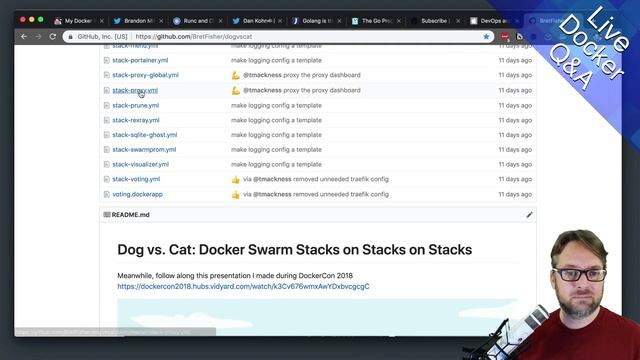This screenshot has height=360, width=640.
Task: Click the README book icon
Action: (107, 215)
